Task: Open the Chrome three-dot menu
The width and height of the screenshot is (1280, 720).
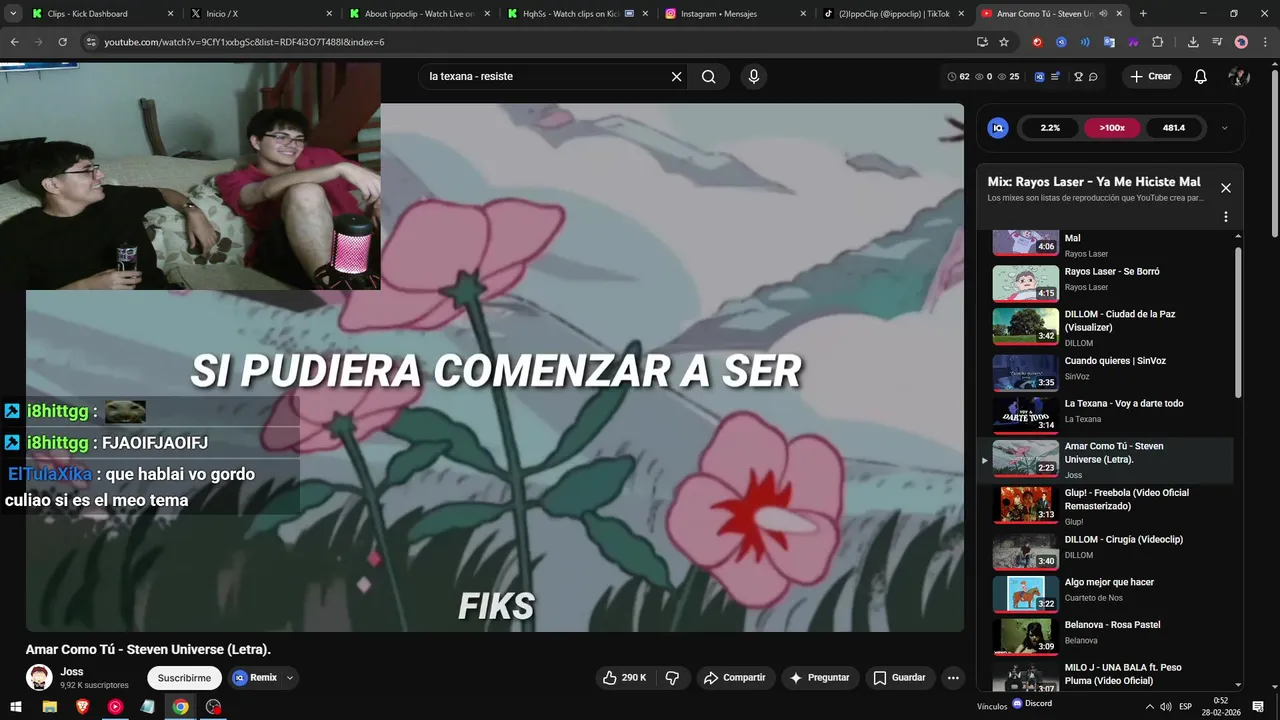Action: coord(1265,42)
